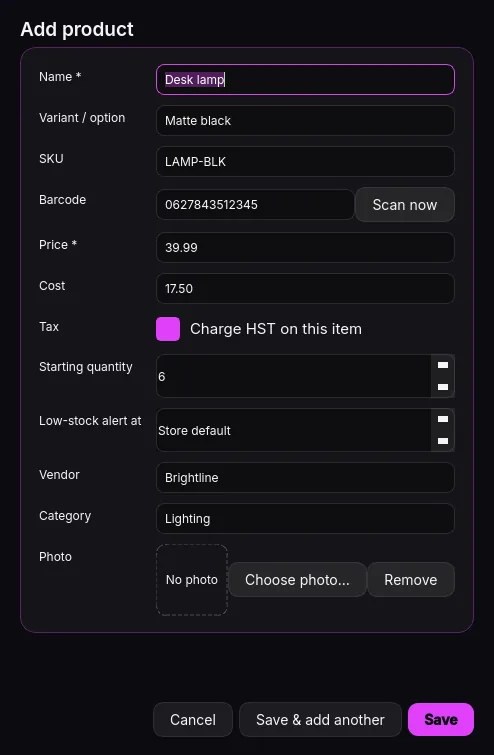Save the product
This screenshot has width=494, height=755.
coord(441,719)
